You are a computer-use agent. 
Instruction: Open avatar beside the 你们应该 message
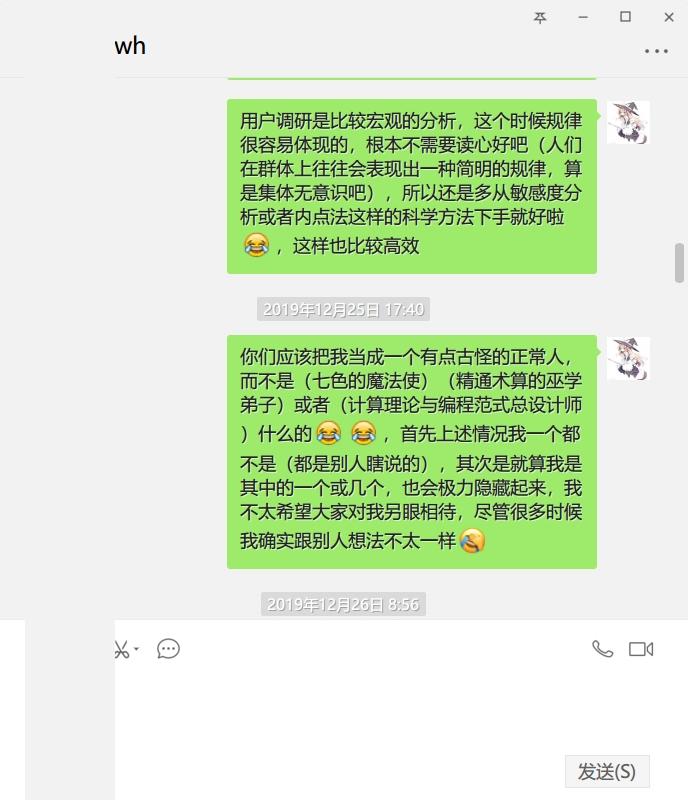pyautogui.click(x=628, y=358)
